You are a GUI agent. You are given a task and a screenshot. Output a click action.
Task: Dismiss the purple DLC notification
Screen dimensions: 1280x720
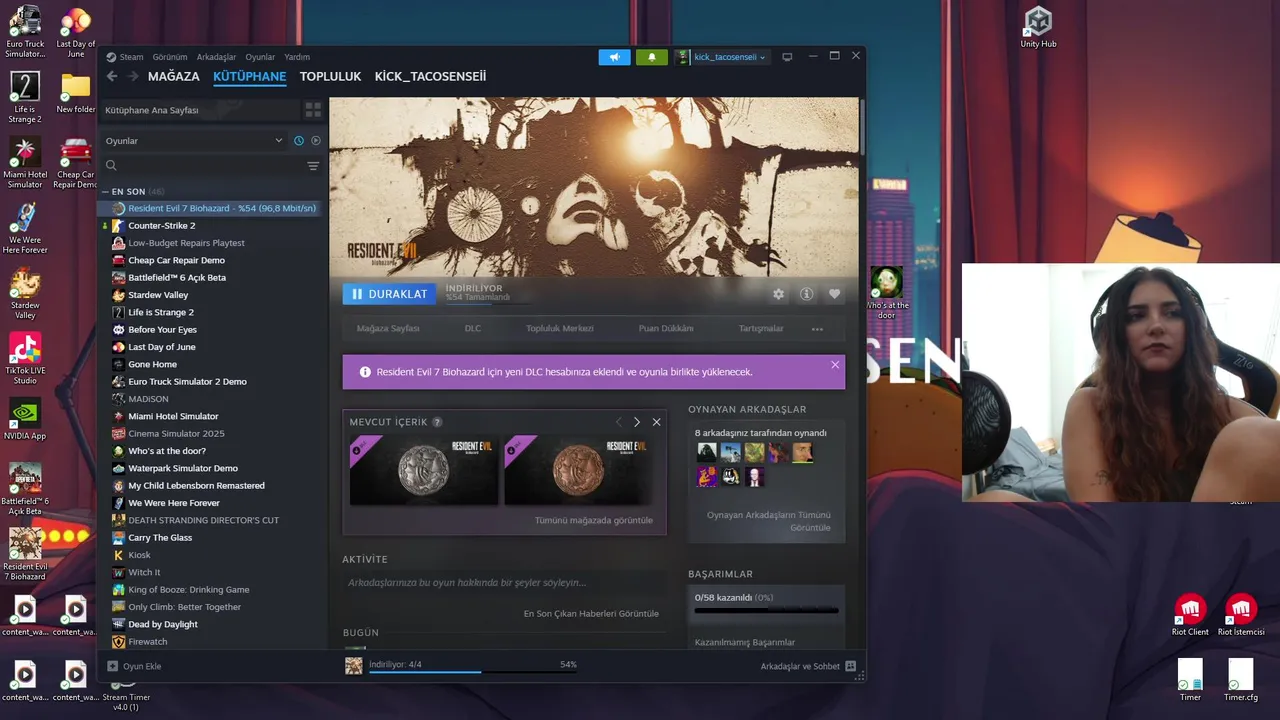point(835,365)
